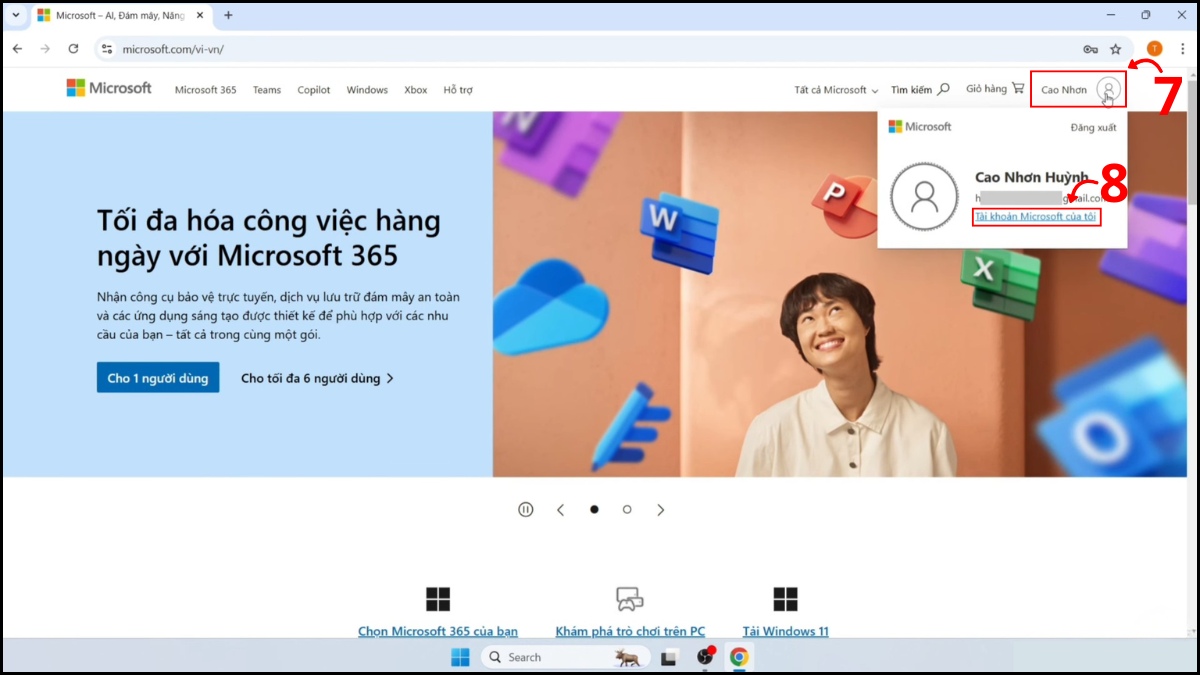Screen dimensions: 1200x675
Task: Click the circular avatar in the account panel
Action: coord(923,196)
